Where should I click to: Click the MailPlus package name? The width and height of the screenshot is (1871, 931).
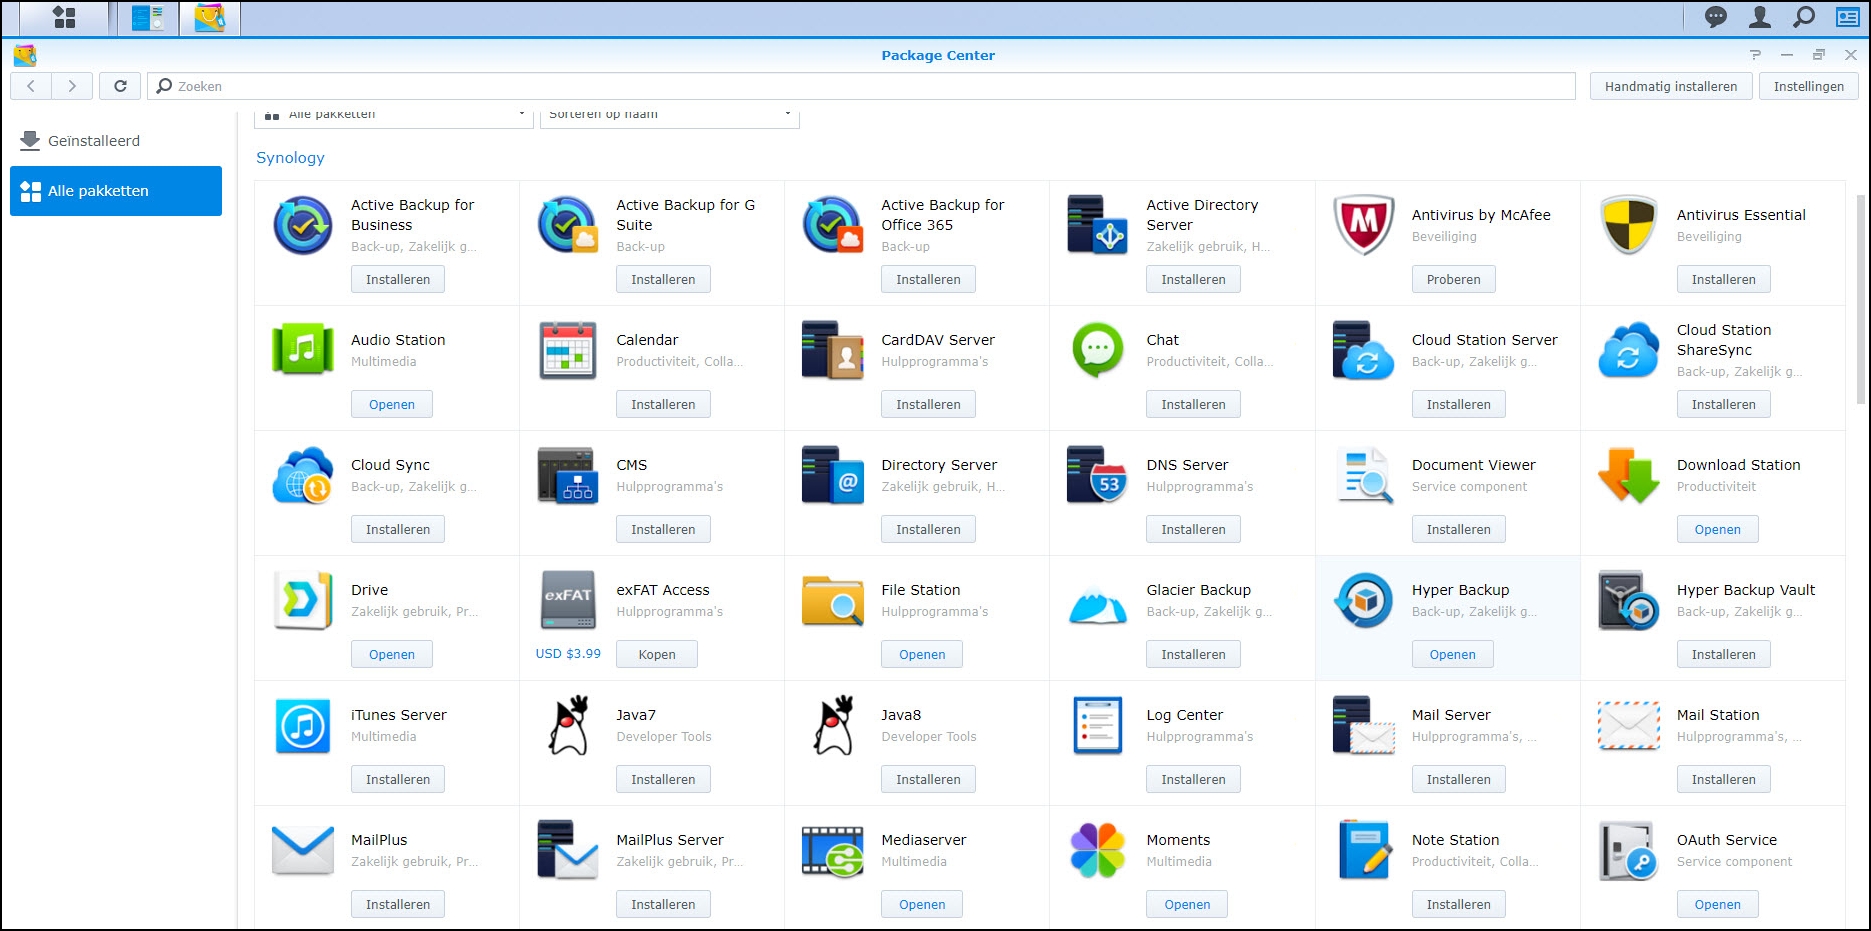point(379,840)
